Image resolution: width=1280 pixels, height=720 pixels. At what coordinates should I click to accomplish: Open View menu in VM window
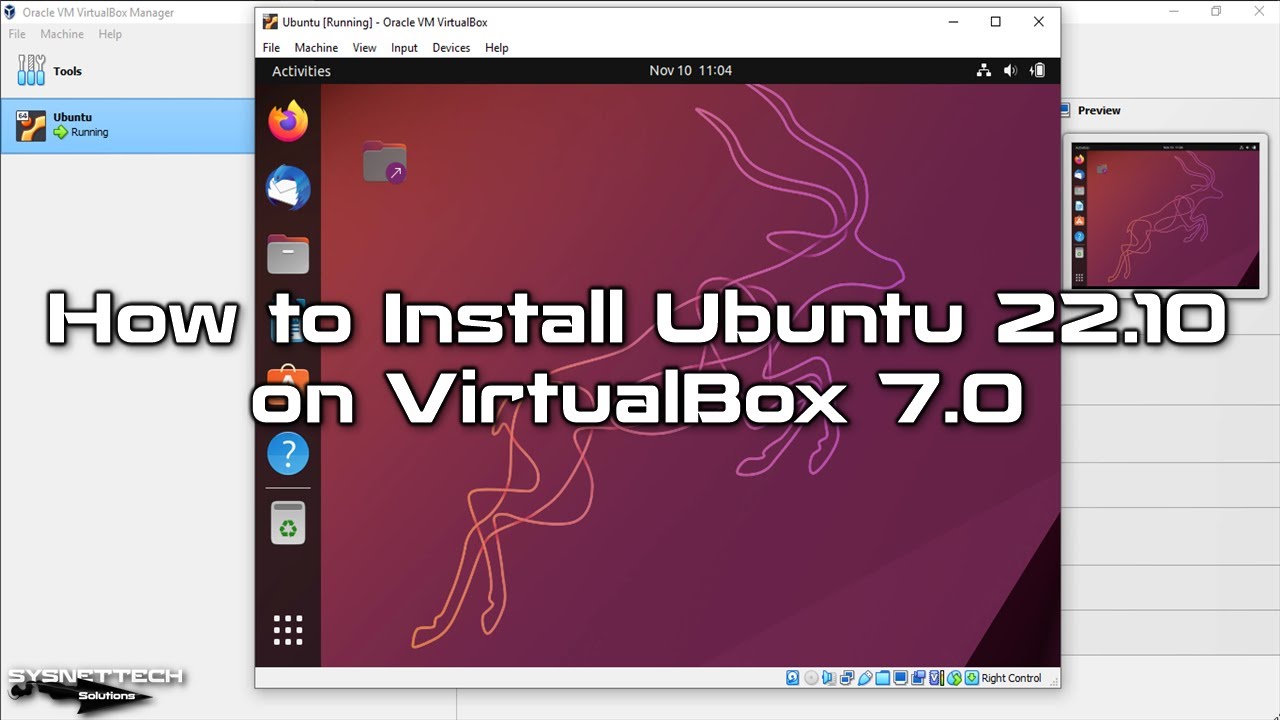tap(364, 47)
